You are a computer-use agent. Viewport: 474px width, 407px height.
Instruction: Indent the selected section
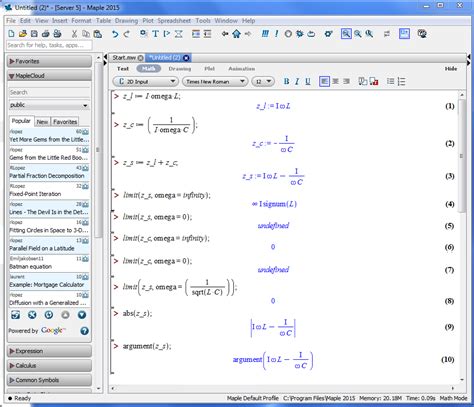pyautogui.click(x=196, y=34)
